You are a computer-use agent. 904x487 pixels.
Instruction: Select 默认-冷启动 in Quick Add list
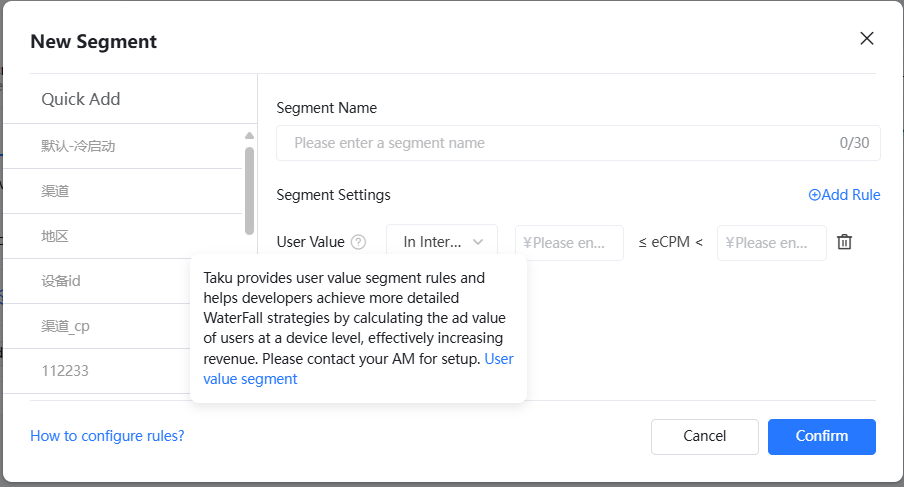(122, 146)
